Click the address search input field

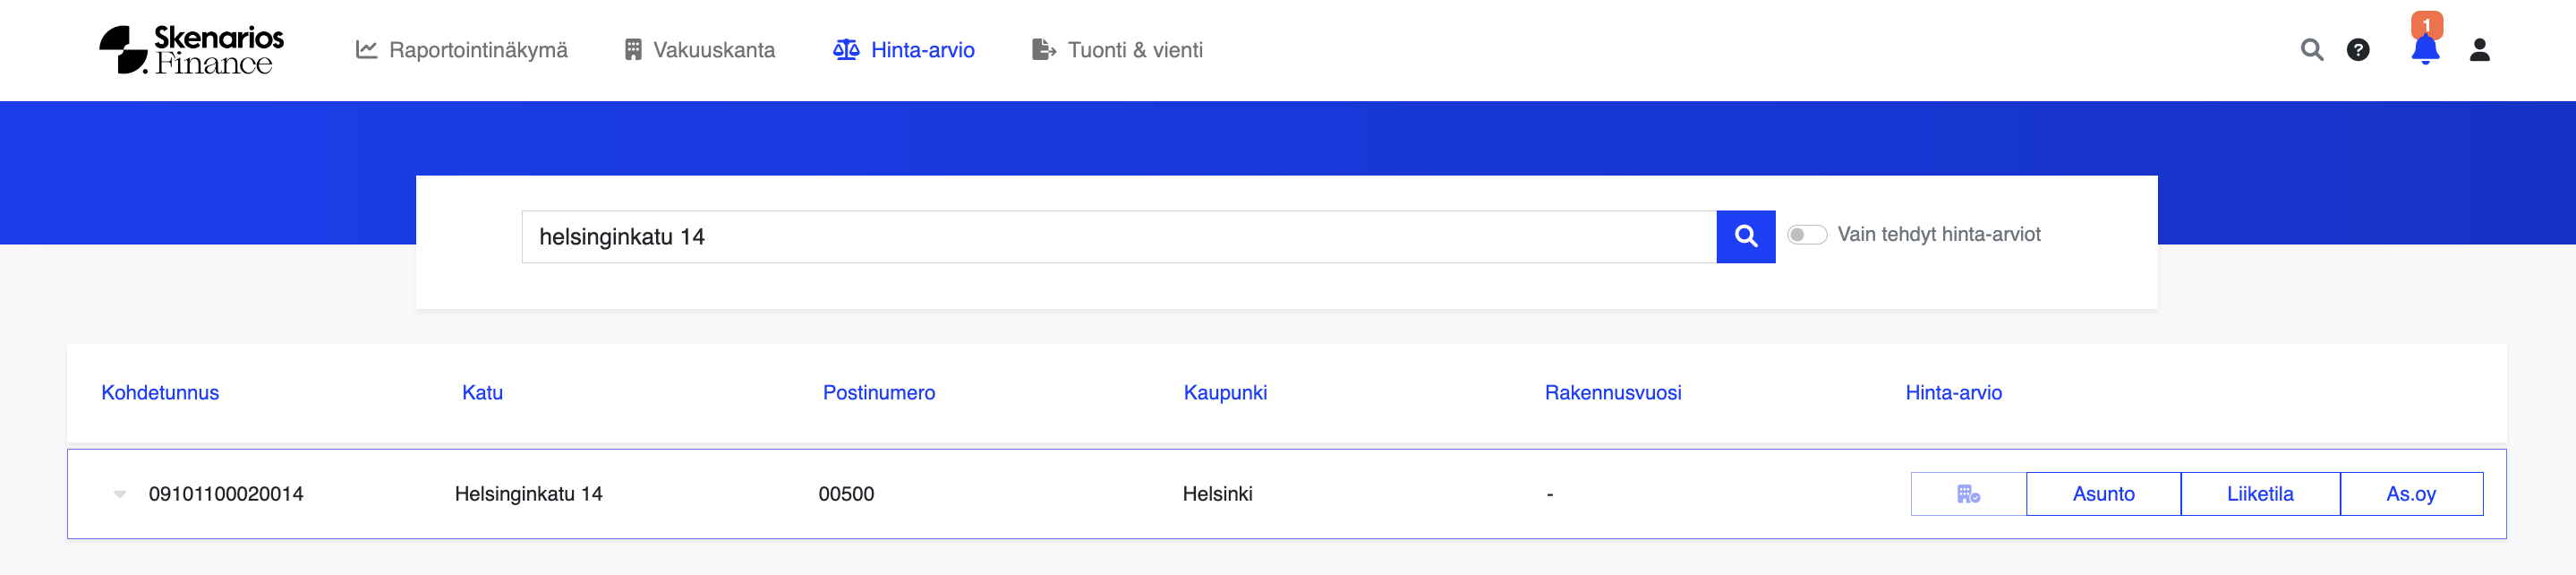(x=1118, y=237)
